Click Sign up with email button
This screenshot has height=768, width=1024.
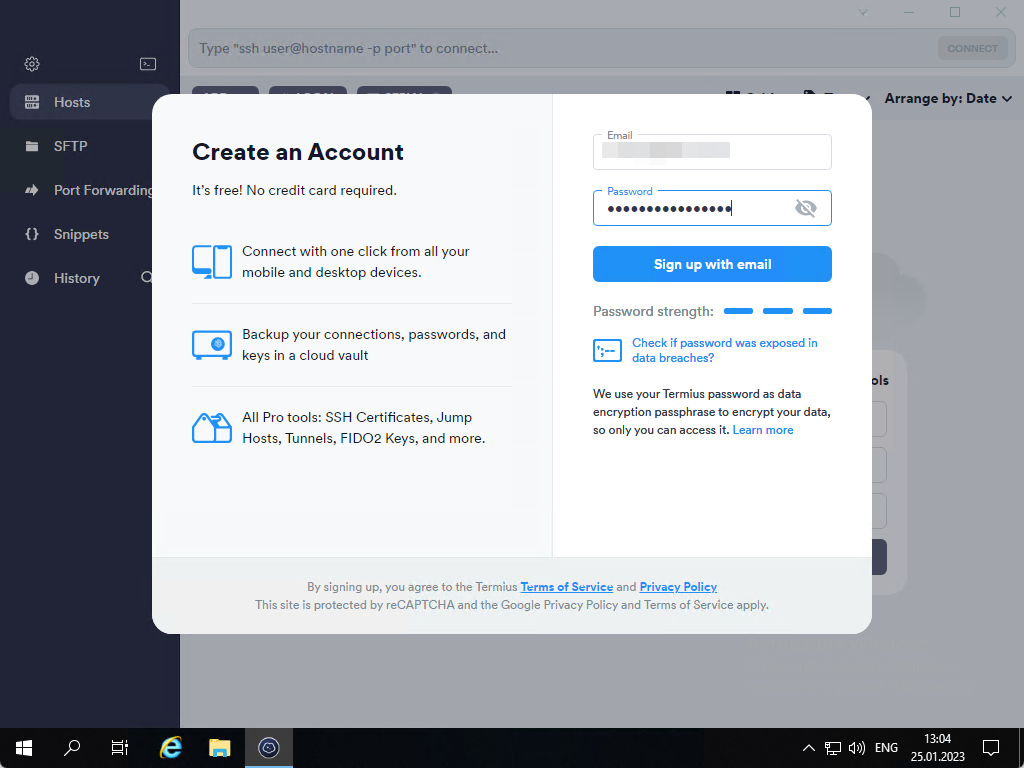pos(712,264)
